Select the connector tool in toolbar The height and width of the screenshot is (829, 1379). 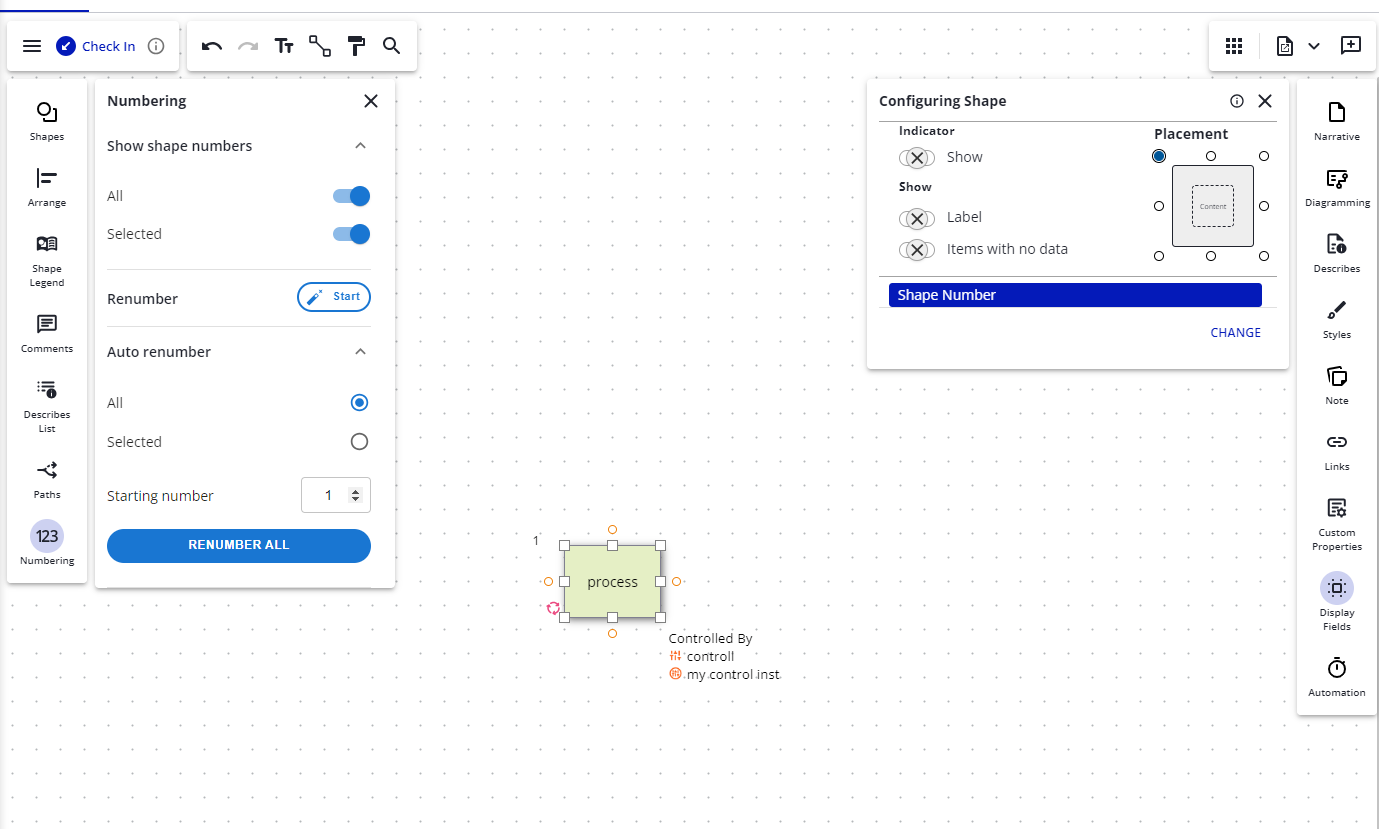320,46
